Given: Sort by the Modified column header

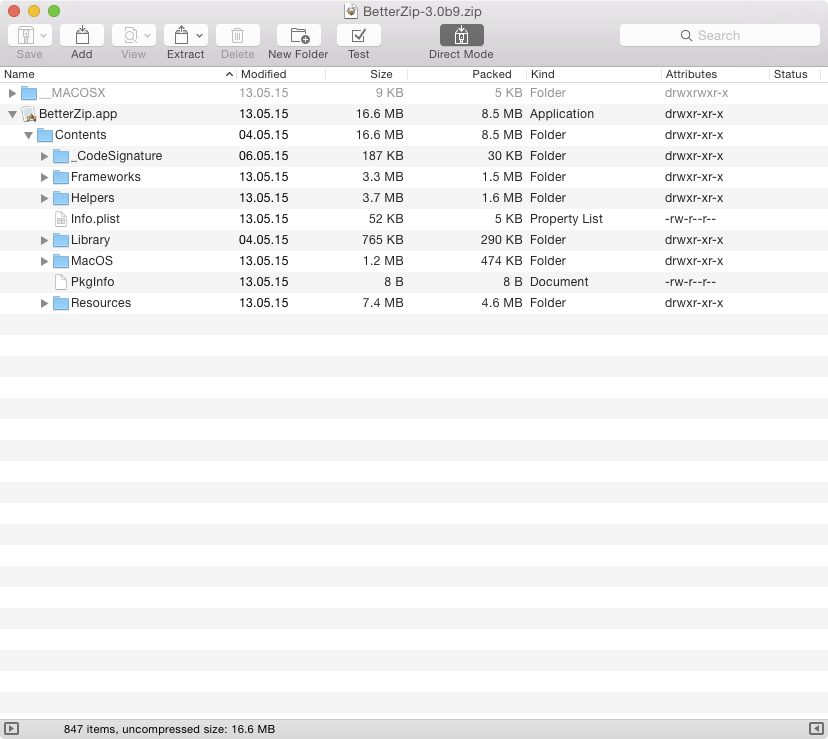Looking at the screenshot, I should point(281,74).
